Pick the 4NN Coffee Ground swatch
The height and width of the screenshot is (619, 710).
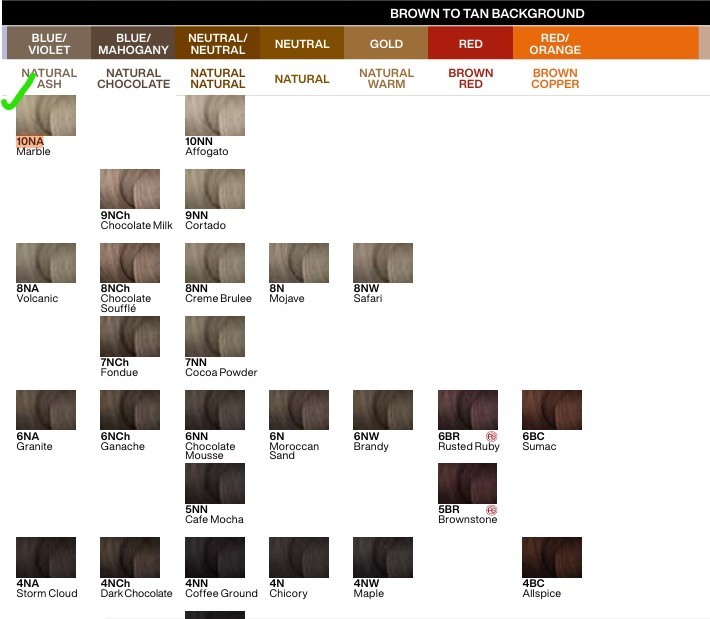pyautogui.click(x=215, y=557)
